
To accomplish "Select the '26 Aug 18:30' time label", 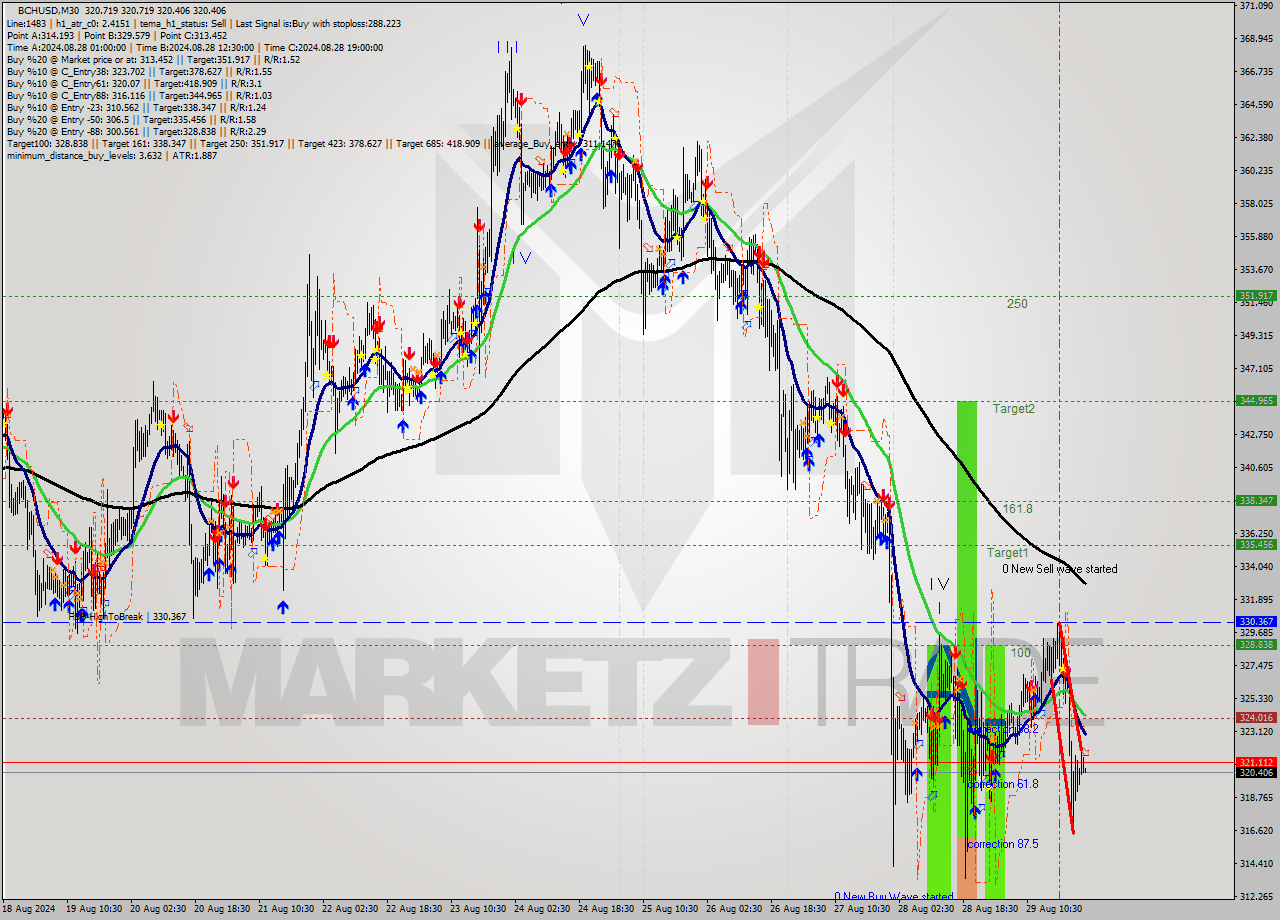I will 798,909.
